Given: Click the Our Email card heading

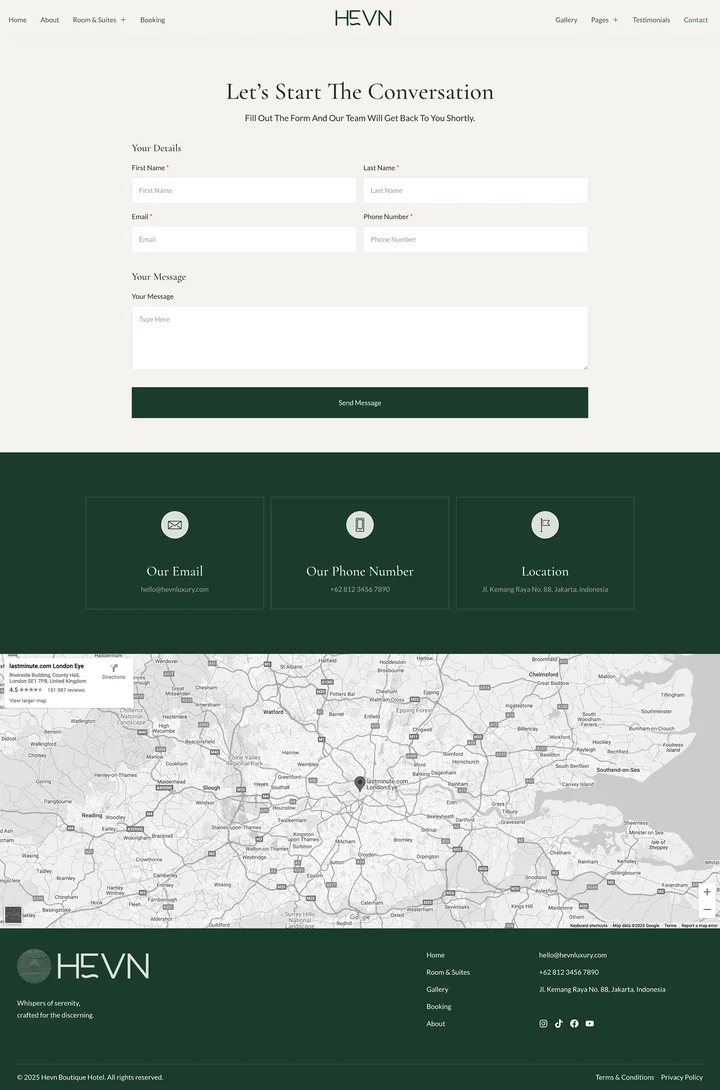Looking at the screenshot, I should coord(174,571).
